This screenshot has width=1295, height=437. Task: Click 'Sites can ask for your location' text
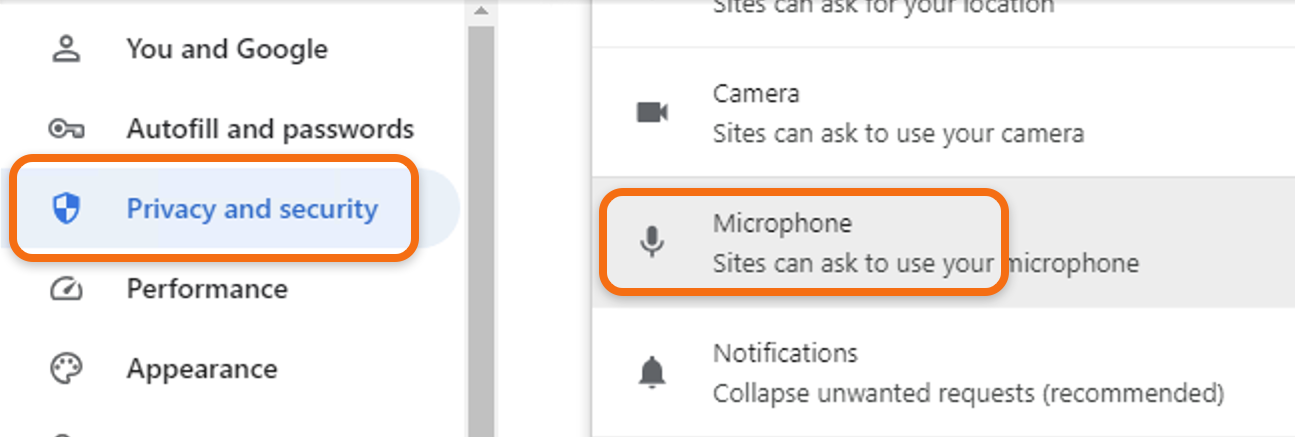tap(883, 8)
